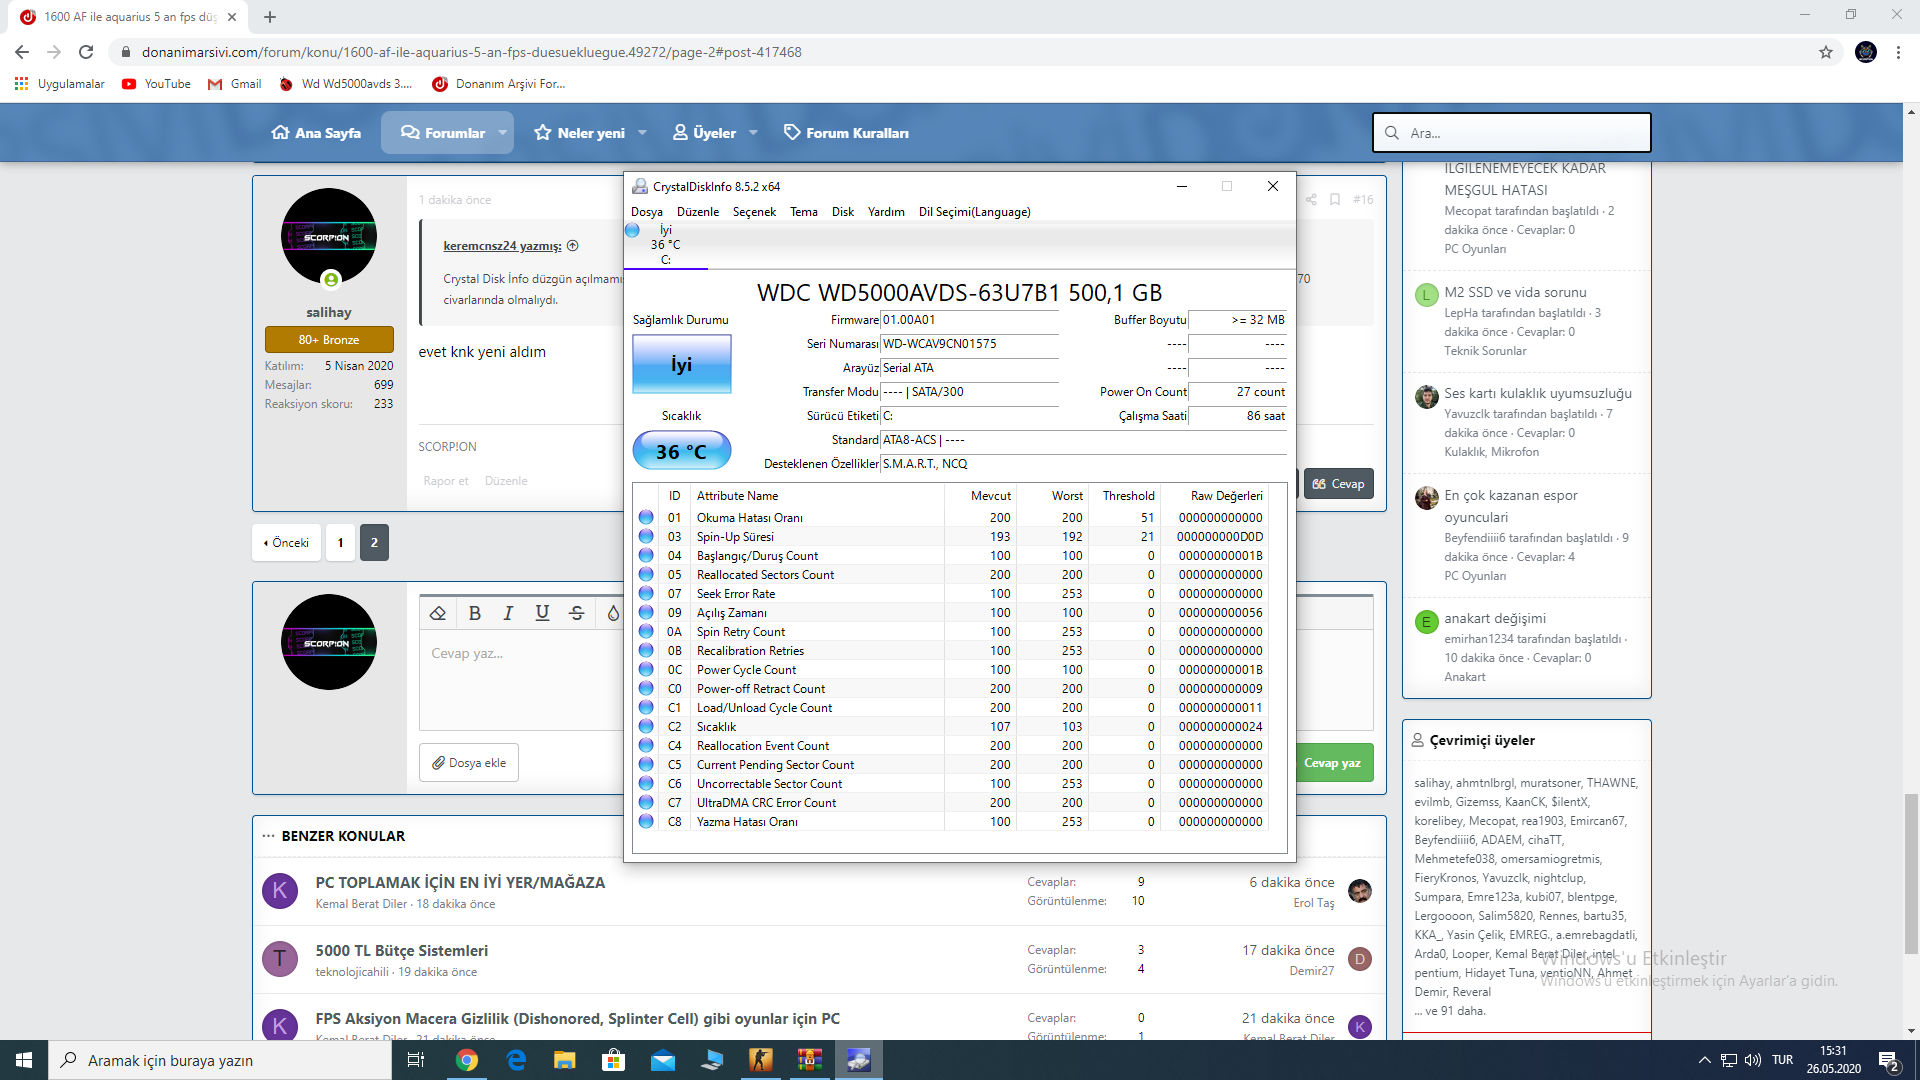Viewport: 1920px width, 1080px height.
Task: Open CrystalDiskInfo Tema menu
Action: click(x=803, y=212)
